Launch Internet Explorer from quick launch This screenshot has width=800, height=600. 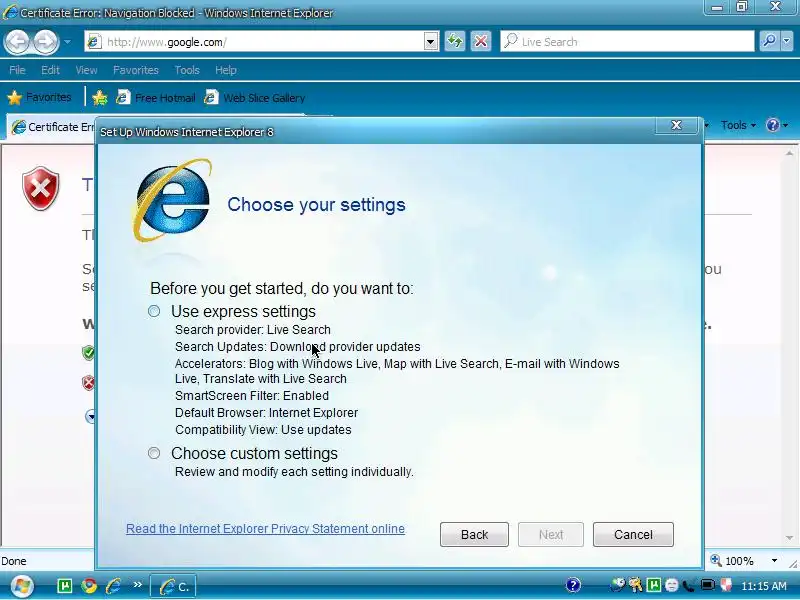113,586
